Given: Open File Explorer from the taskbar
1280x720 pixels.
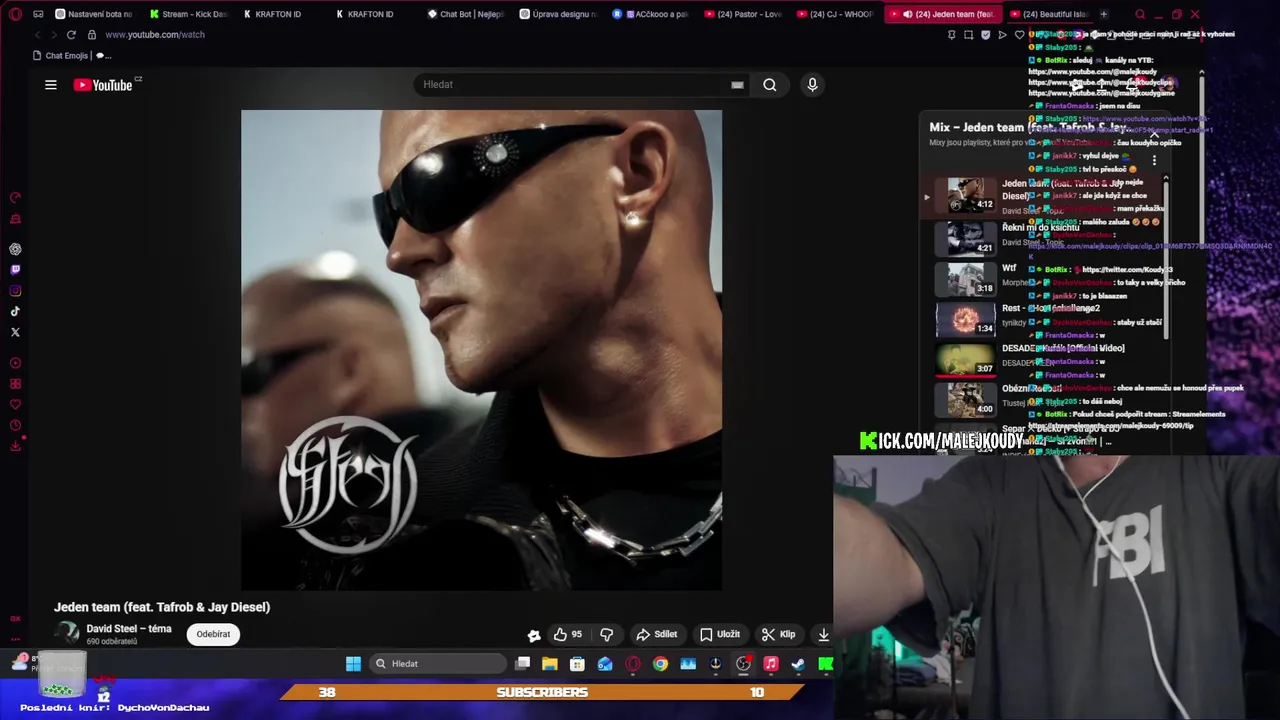Looking at the screenshot, I should coord(550,664).
